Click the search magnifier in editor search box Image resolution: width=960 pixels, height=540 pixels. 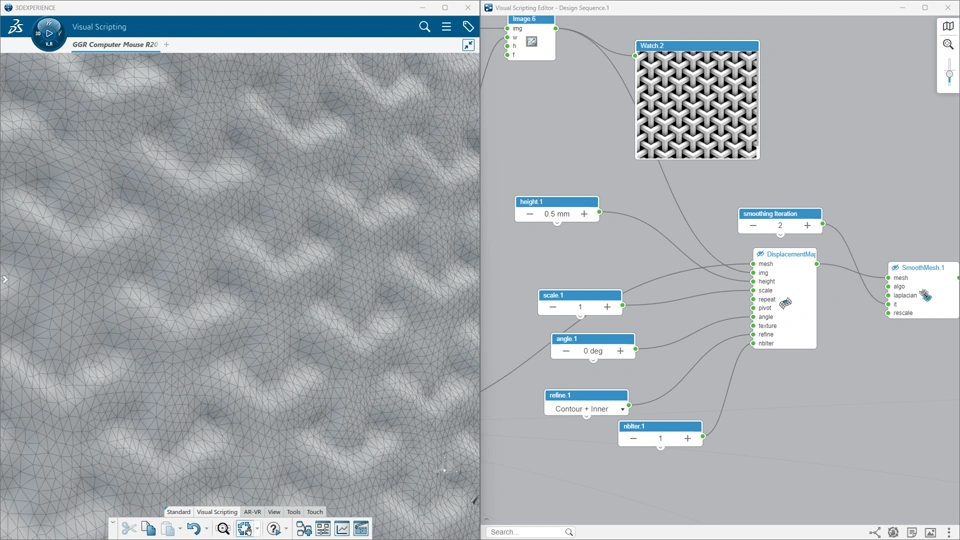(569, 532)
